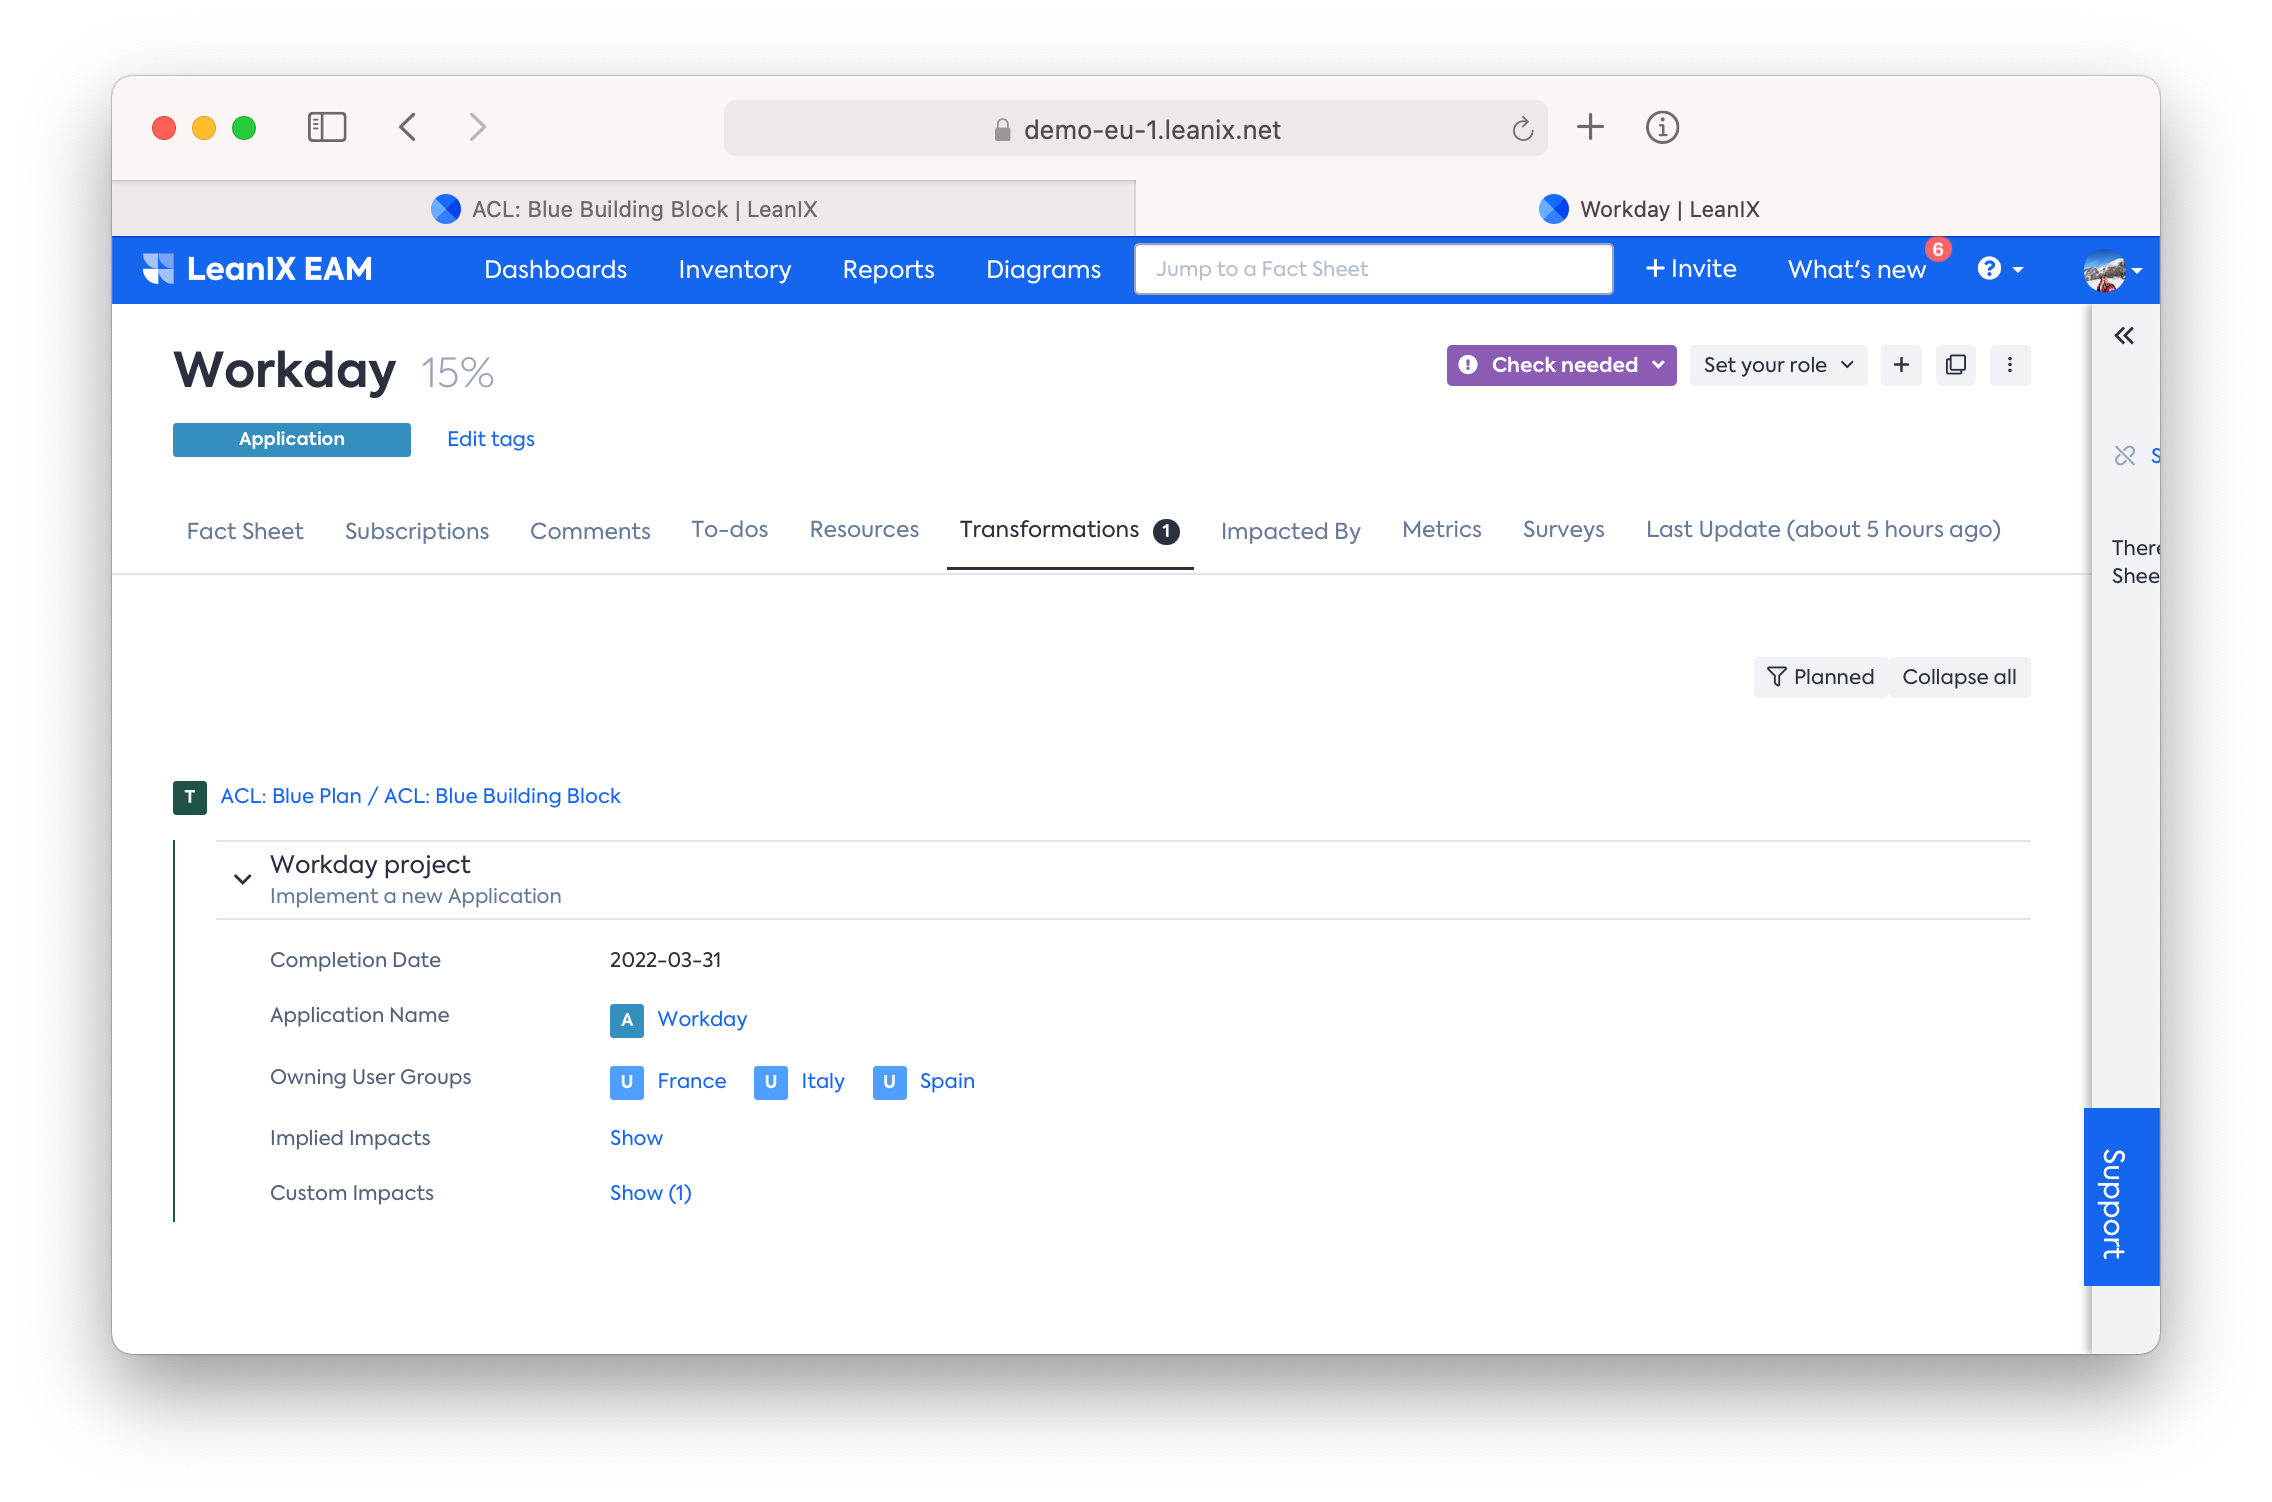Switch to the Comments tab
The width and height of the screenshot is (2272, 1502).
tap(590, 531)
